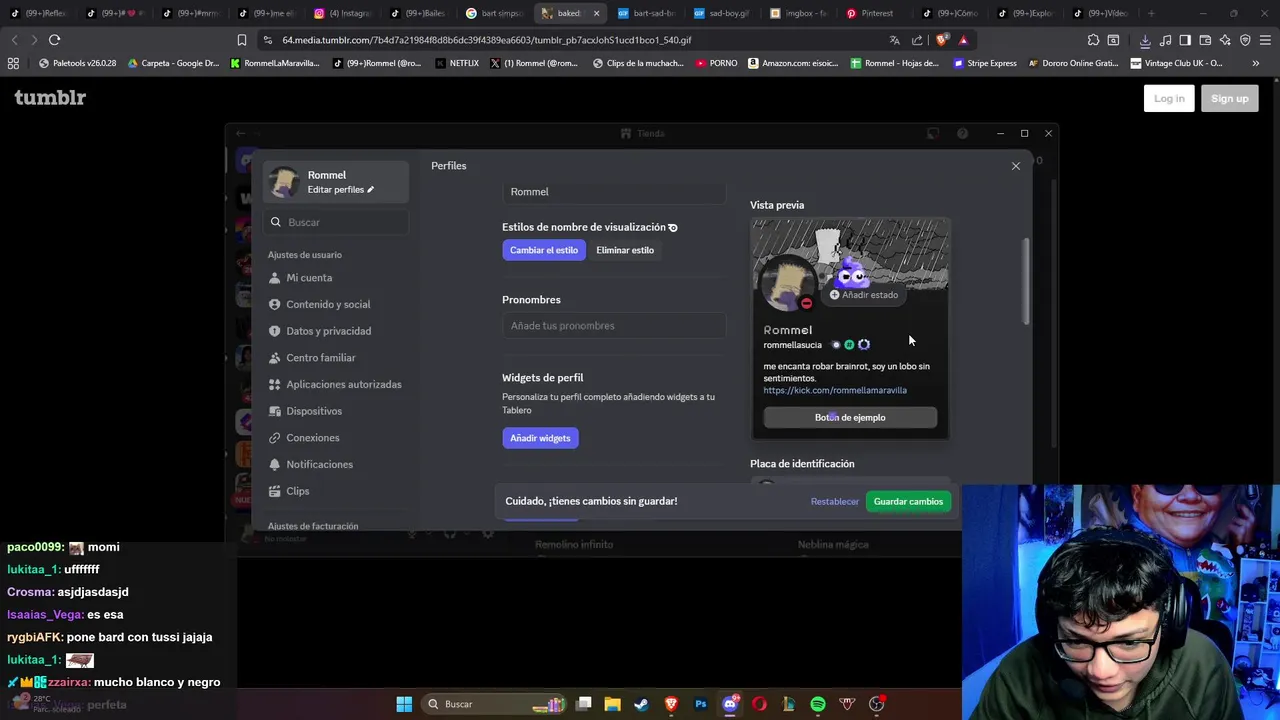1280x720 pixels.
Task: Click the info icon beside Estilos de nombre
Action: 673,228
